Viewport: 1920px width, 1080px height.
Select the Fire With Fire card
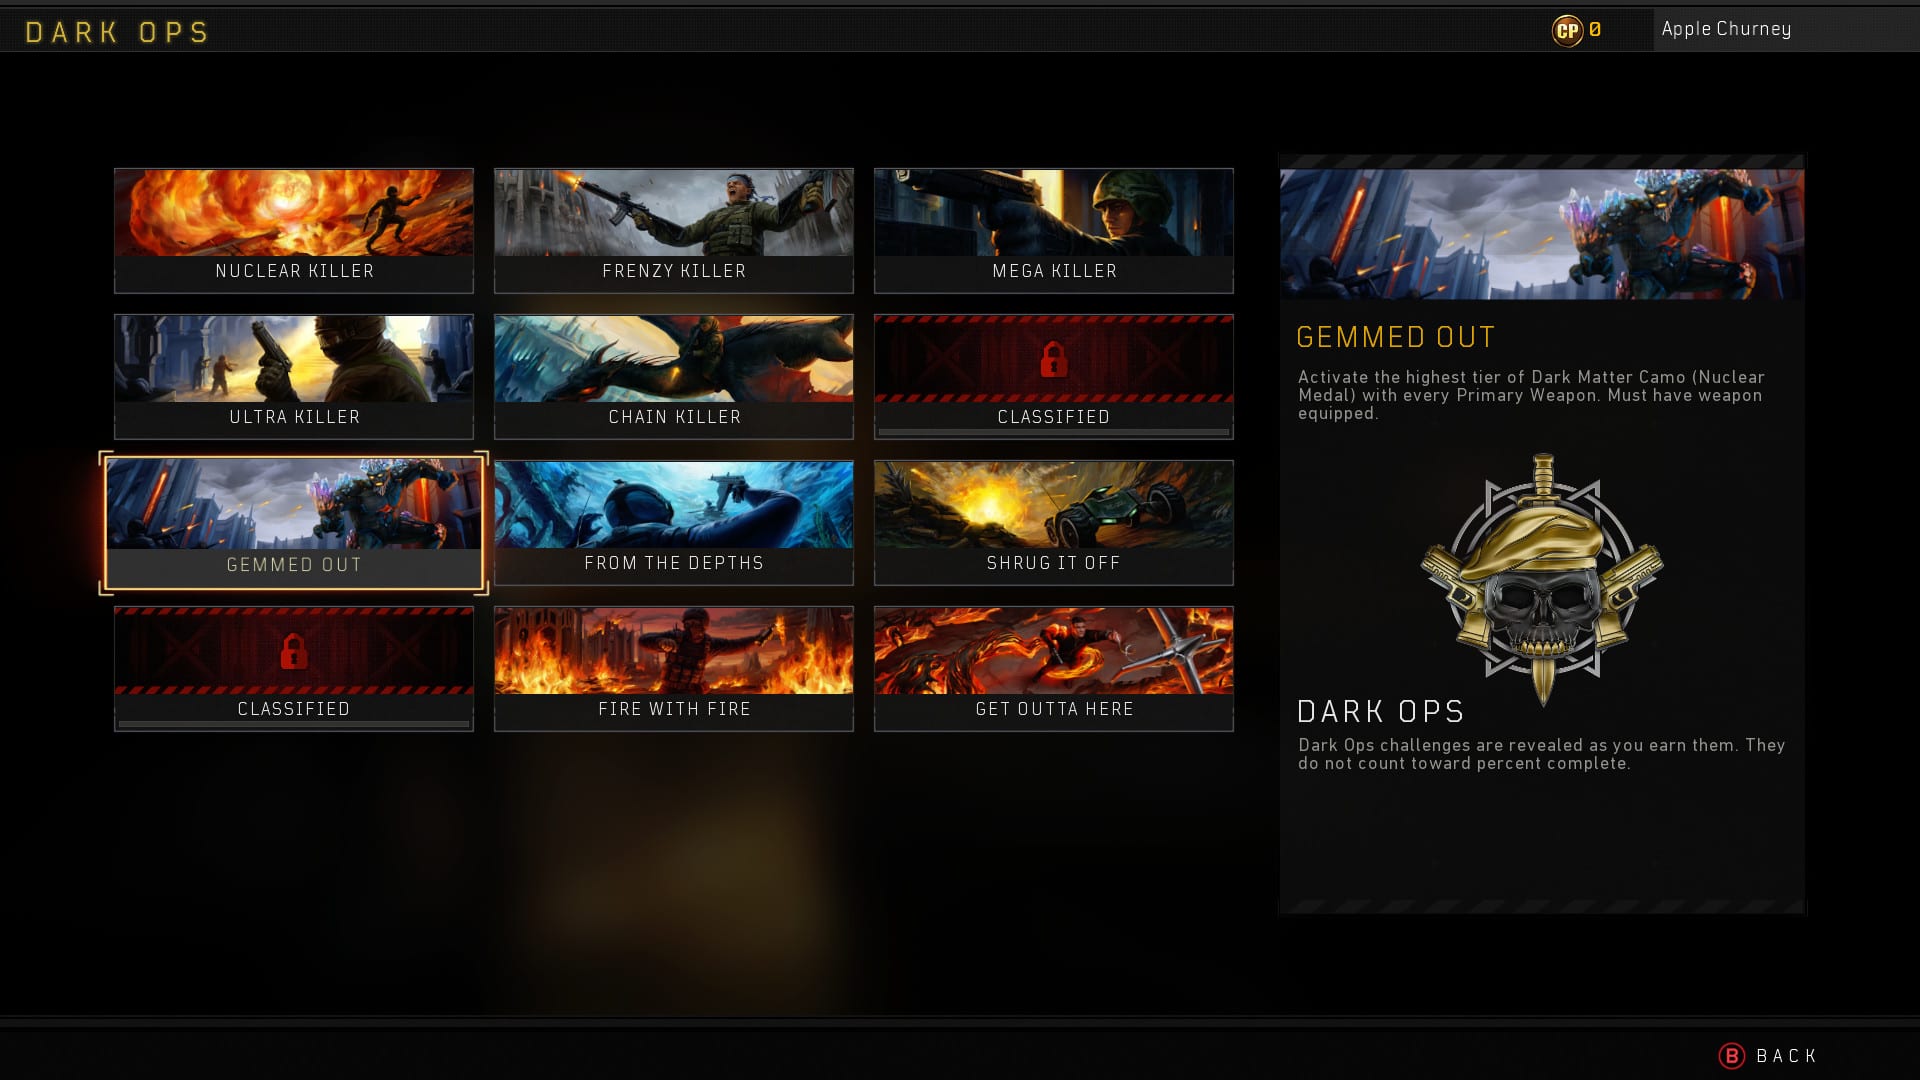(673, 668)
